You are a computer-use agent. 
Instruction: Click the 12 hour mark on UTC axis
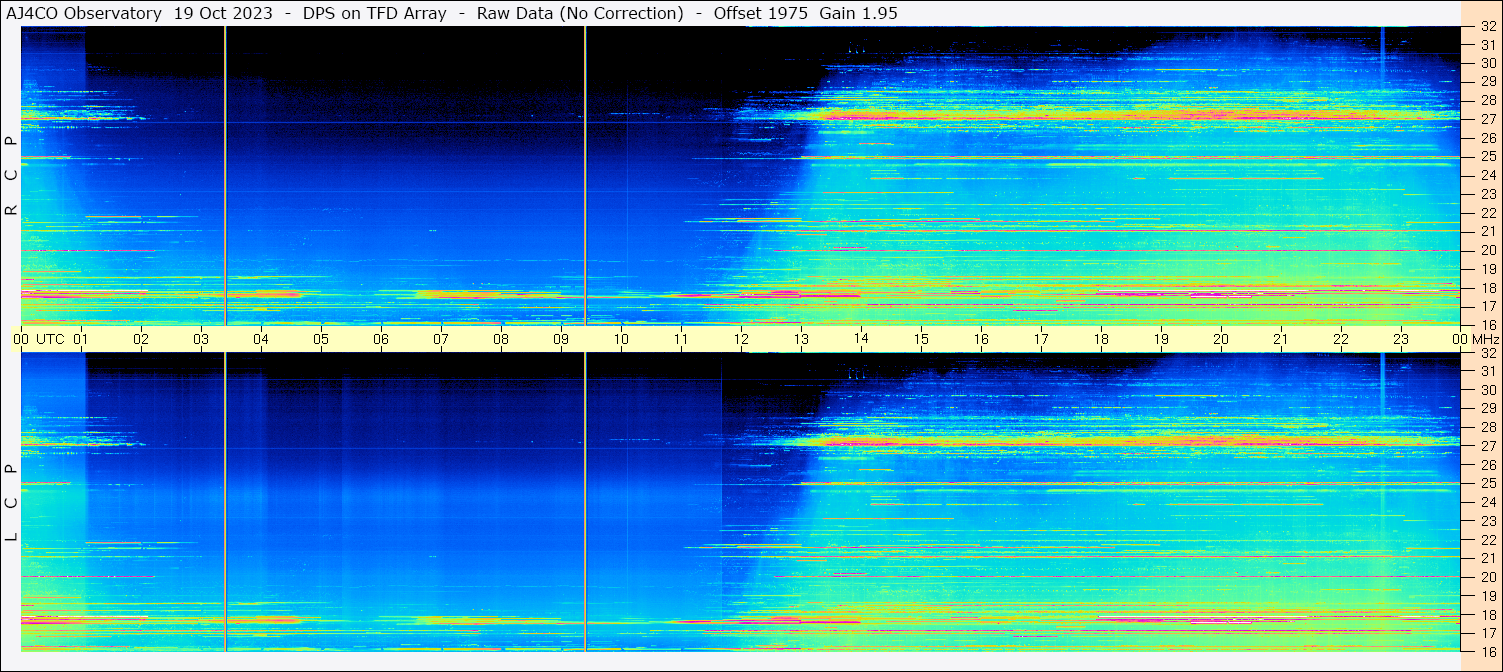741,339
